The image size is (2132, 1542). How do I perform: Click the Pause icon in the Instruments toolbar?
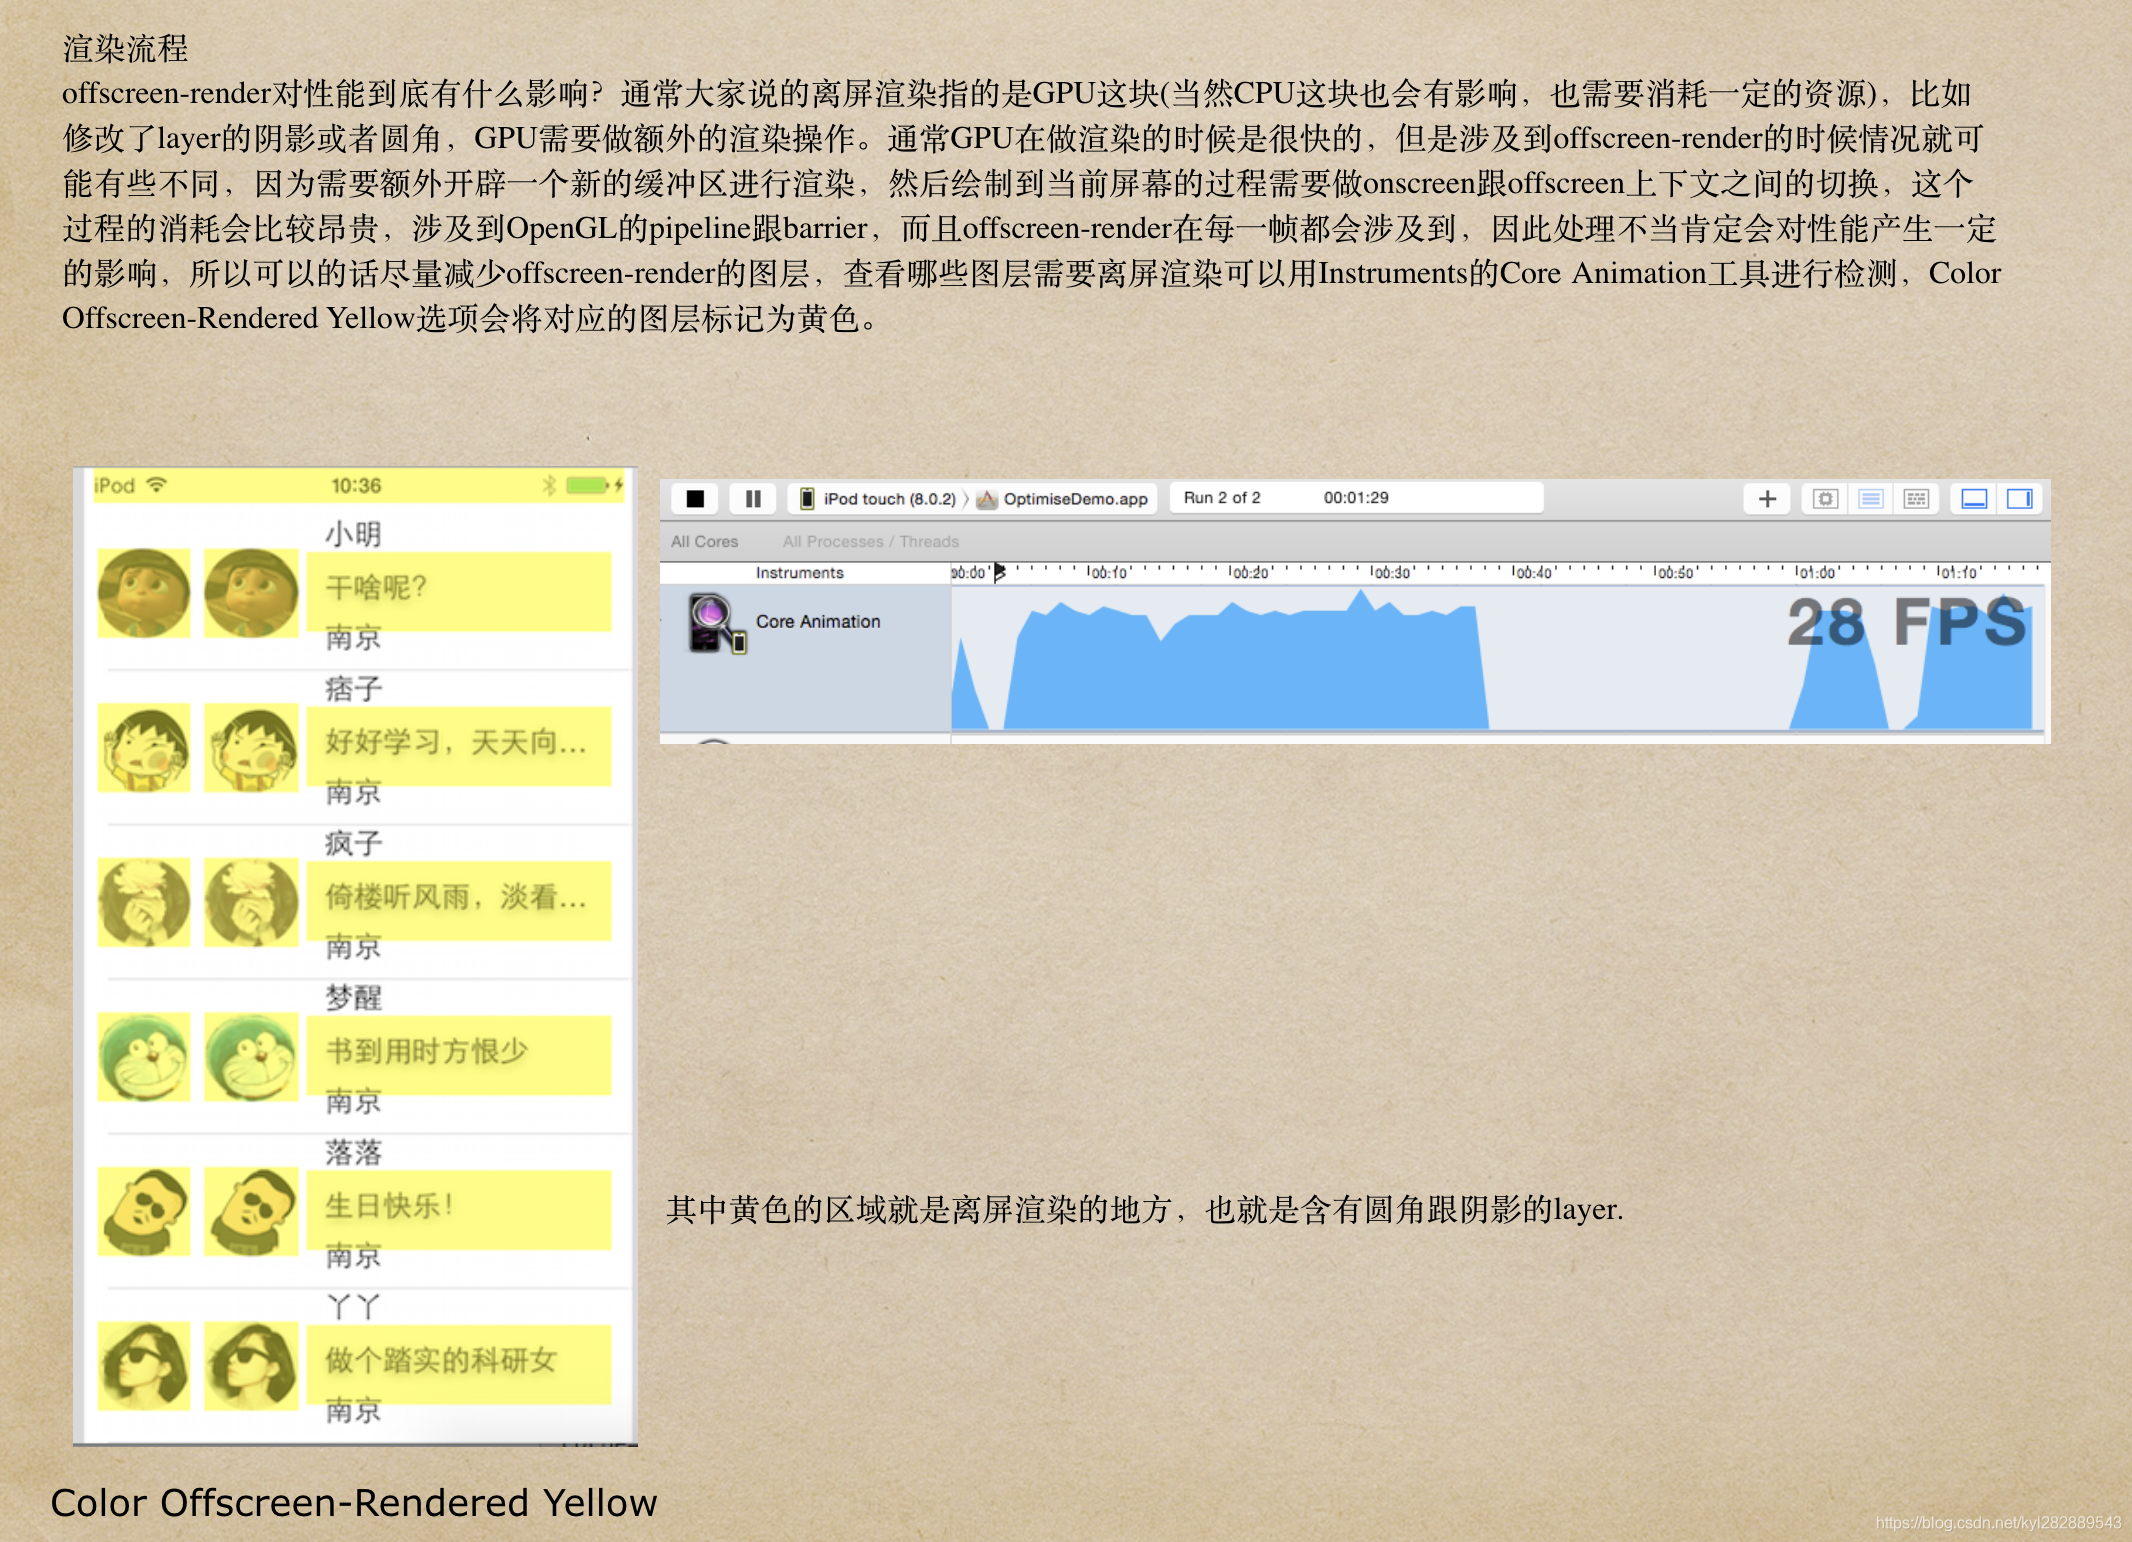[x=754, y=499]
